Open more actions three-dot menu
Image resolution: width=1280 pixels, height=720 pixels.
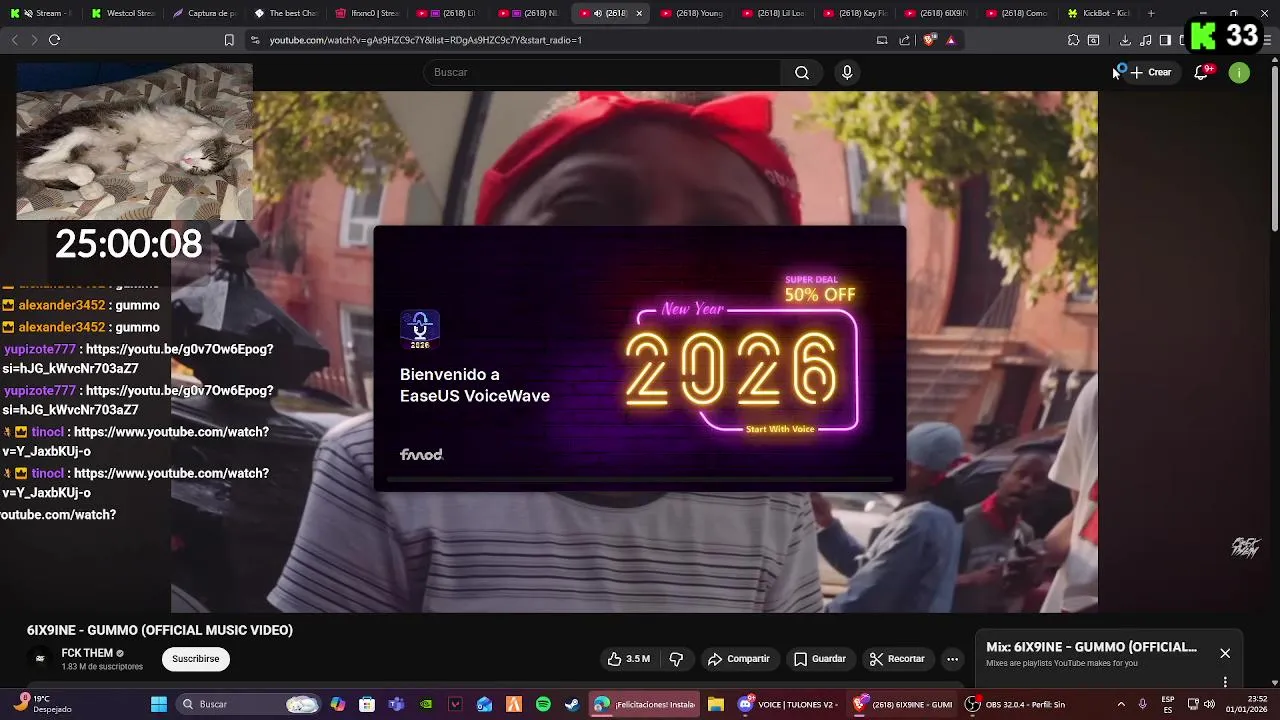(x=952, y=659)
